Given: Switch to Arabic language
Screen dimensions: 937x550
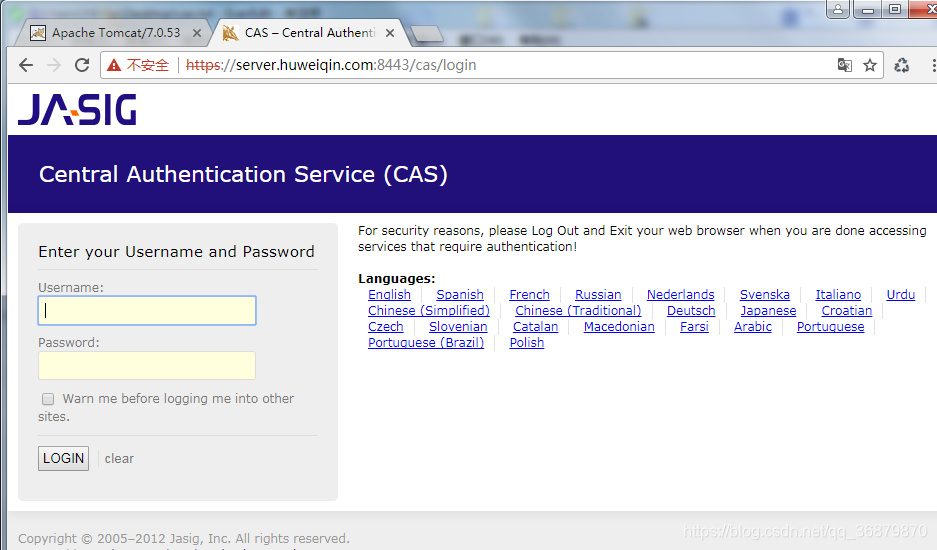Looking at the screenshot, I should click(753, 327).
